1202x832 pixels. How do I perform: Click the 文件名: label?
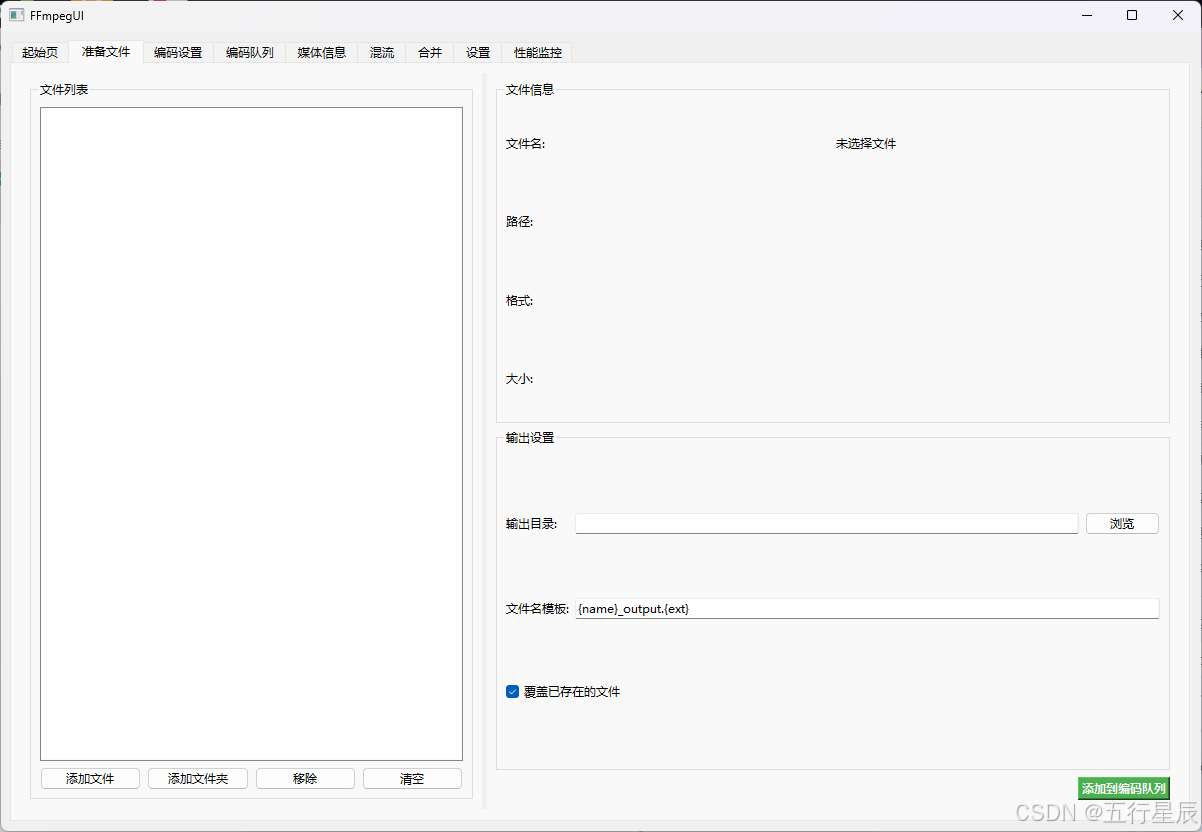pos(526,144)
